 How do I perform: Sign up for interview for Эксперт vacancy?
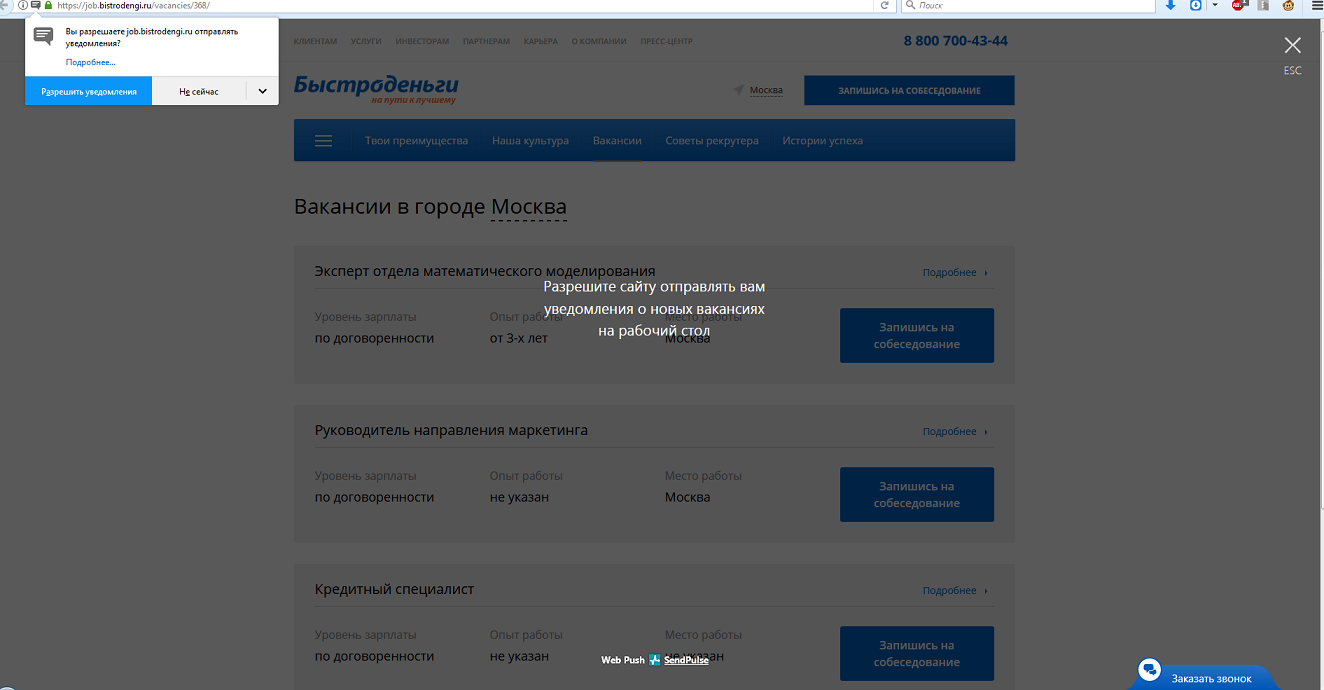917,335
